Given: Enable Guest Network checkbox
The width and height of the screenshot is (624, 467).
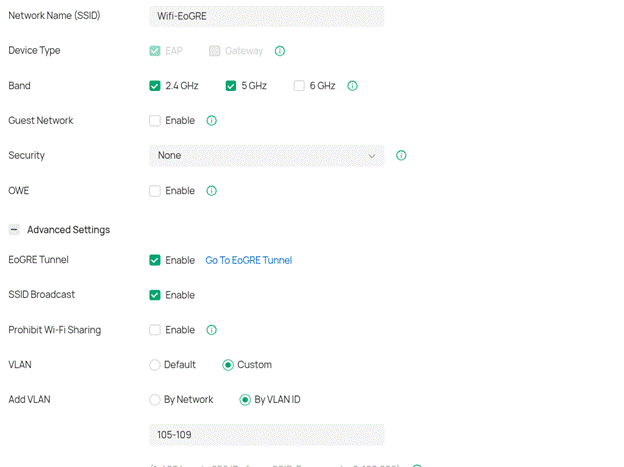Looking at the screenshot, I should 155,121.
